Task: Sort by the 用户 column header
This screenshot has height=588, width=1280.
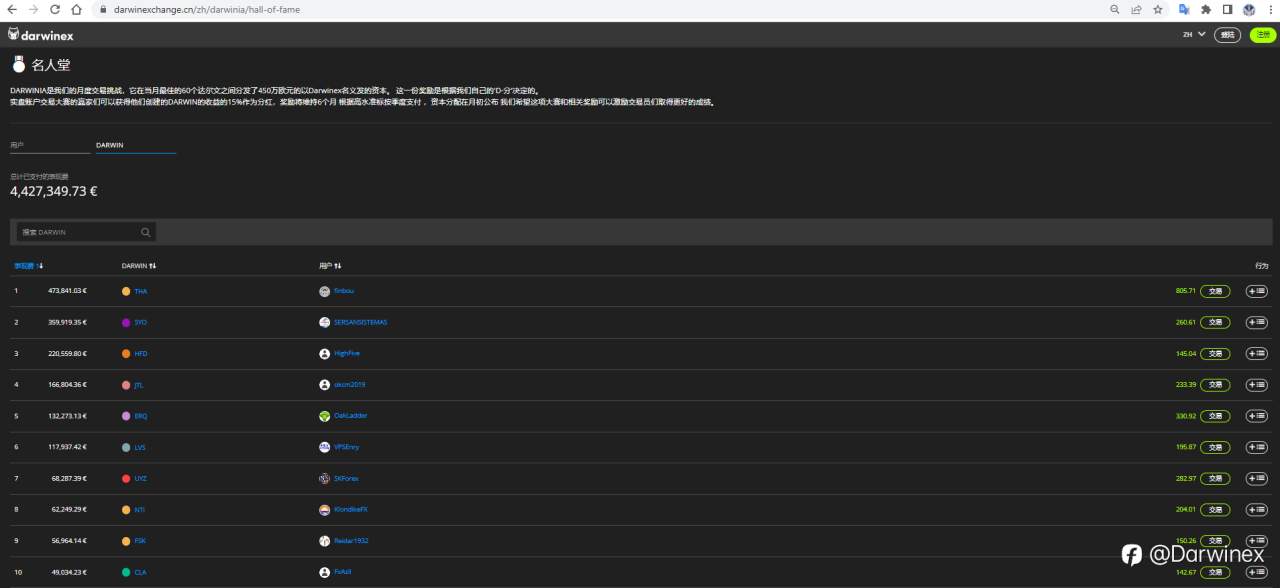Action: click(x=330, y=266)
